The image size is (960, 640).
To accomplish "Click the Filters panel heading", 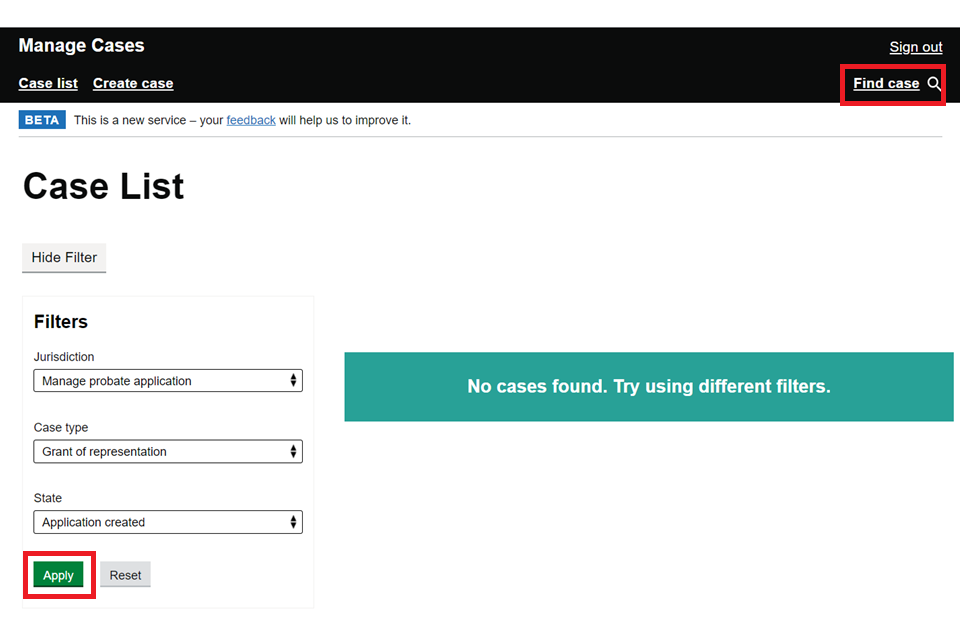I will pos(61,322).
